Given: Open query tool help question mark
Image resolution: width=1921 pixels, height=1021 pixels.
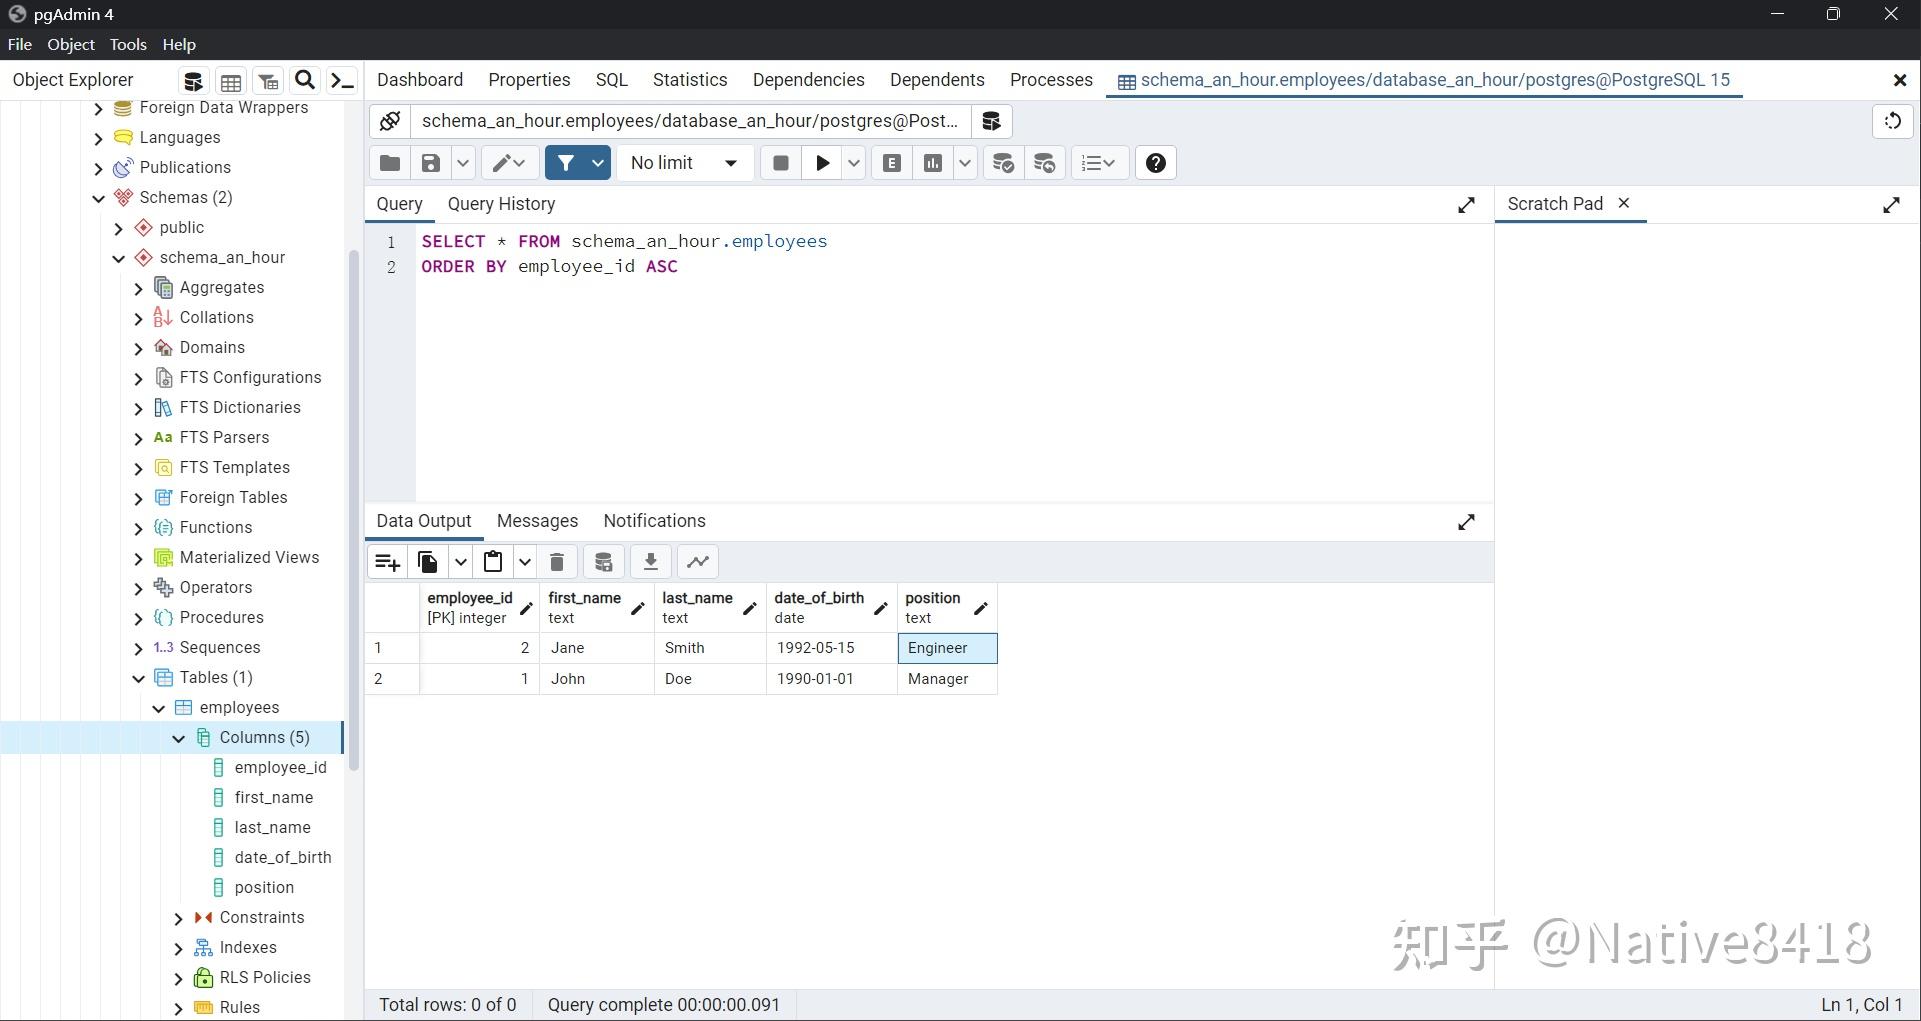Looking at the screenshot, I should coord(1156,163).
